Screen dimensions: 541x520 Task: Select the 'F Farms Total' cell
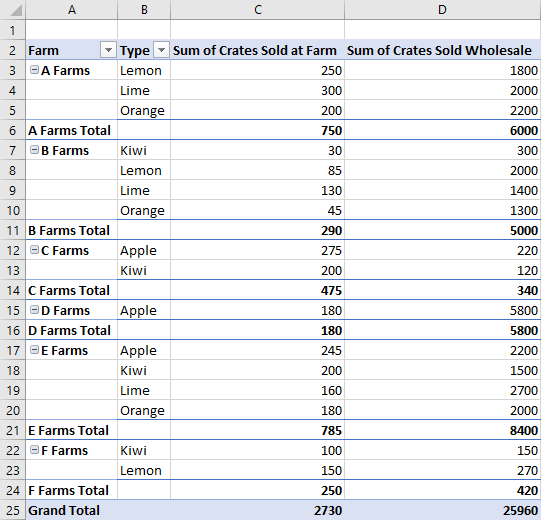pyautogui.click(x=71, y=490)
